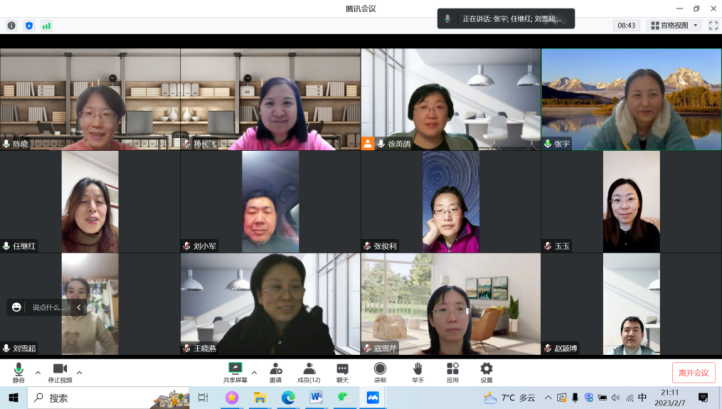Screen dimensions: 722x409
Task: Click the 说点什么 chat input
Action: (47, 307)
